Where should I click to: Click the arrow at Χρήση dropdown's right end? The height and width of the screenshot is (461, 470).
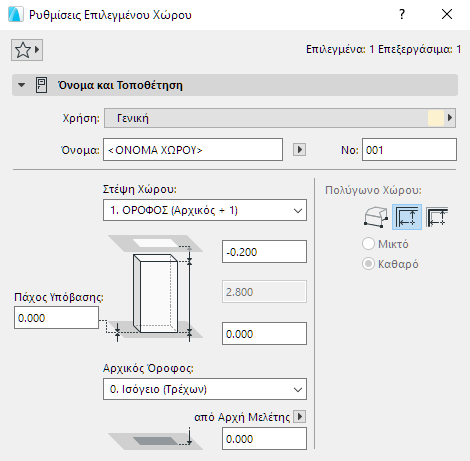pyautogui.click(x=450, y=118)
